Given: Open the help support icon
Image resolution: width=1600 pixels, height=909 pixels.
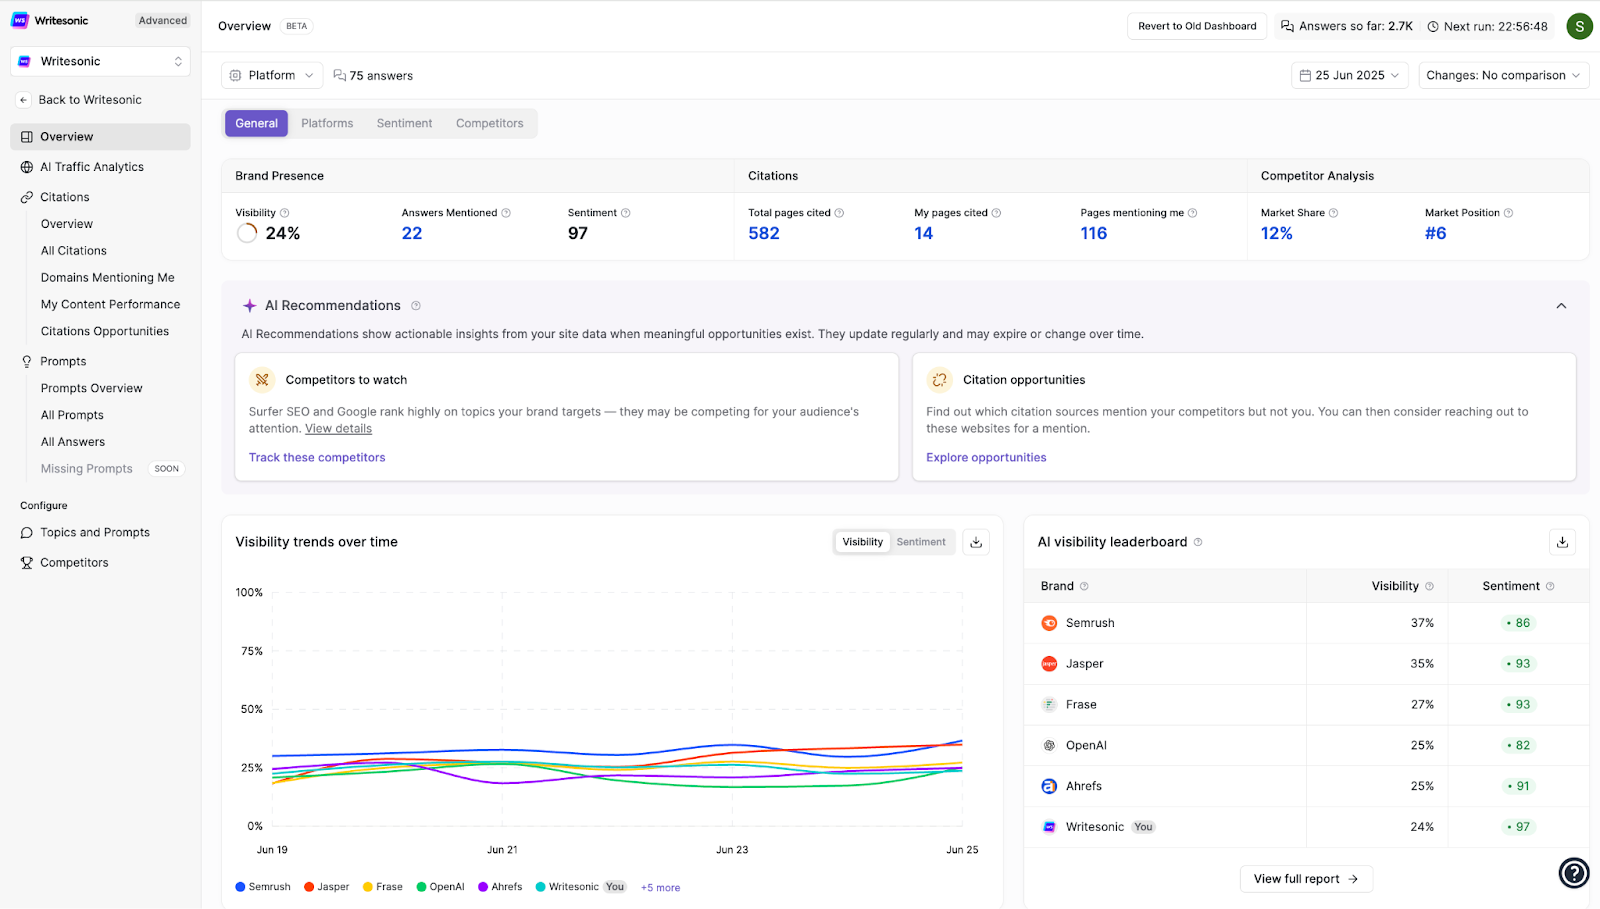Looking at the screenshot, I should click(1574, 873).
